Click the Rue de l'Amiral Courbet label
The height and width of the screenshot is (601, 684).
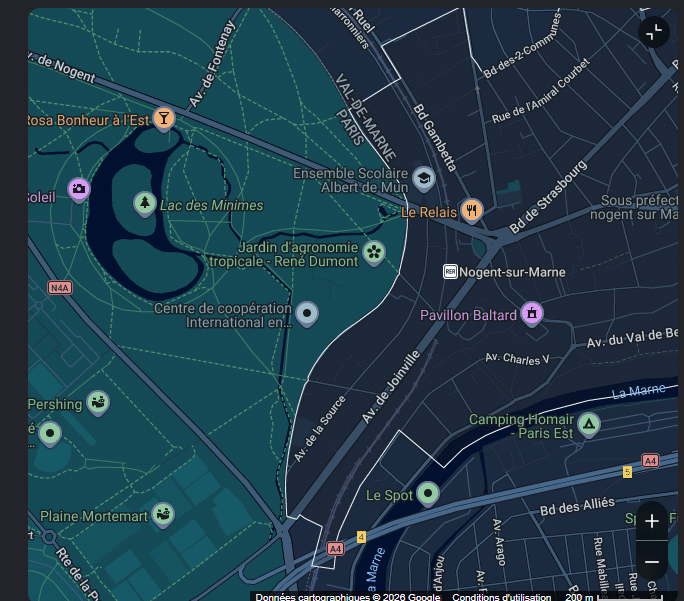tap(541, 91)
